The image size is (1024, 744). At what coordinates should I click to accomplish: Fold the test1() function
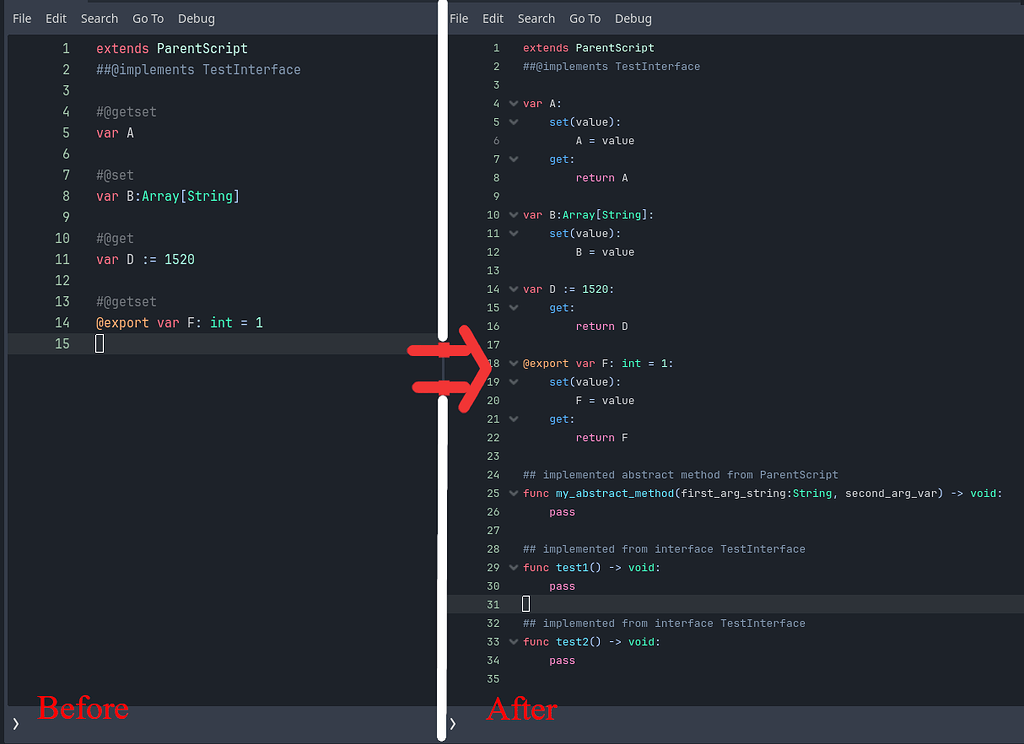tap(512, 567)
